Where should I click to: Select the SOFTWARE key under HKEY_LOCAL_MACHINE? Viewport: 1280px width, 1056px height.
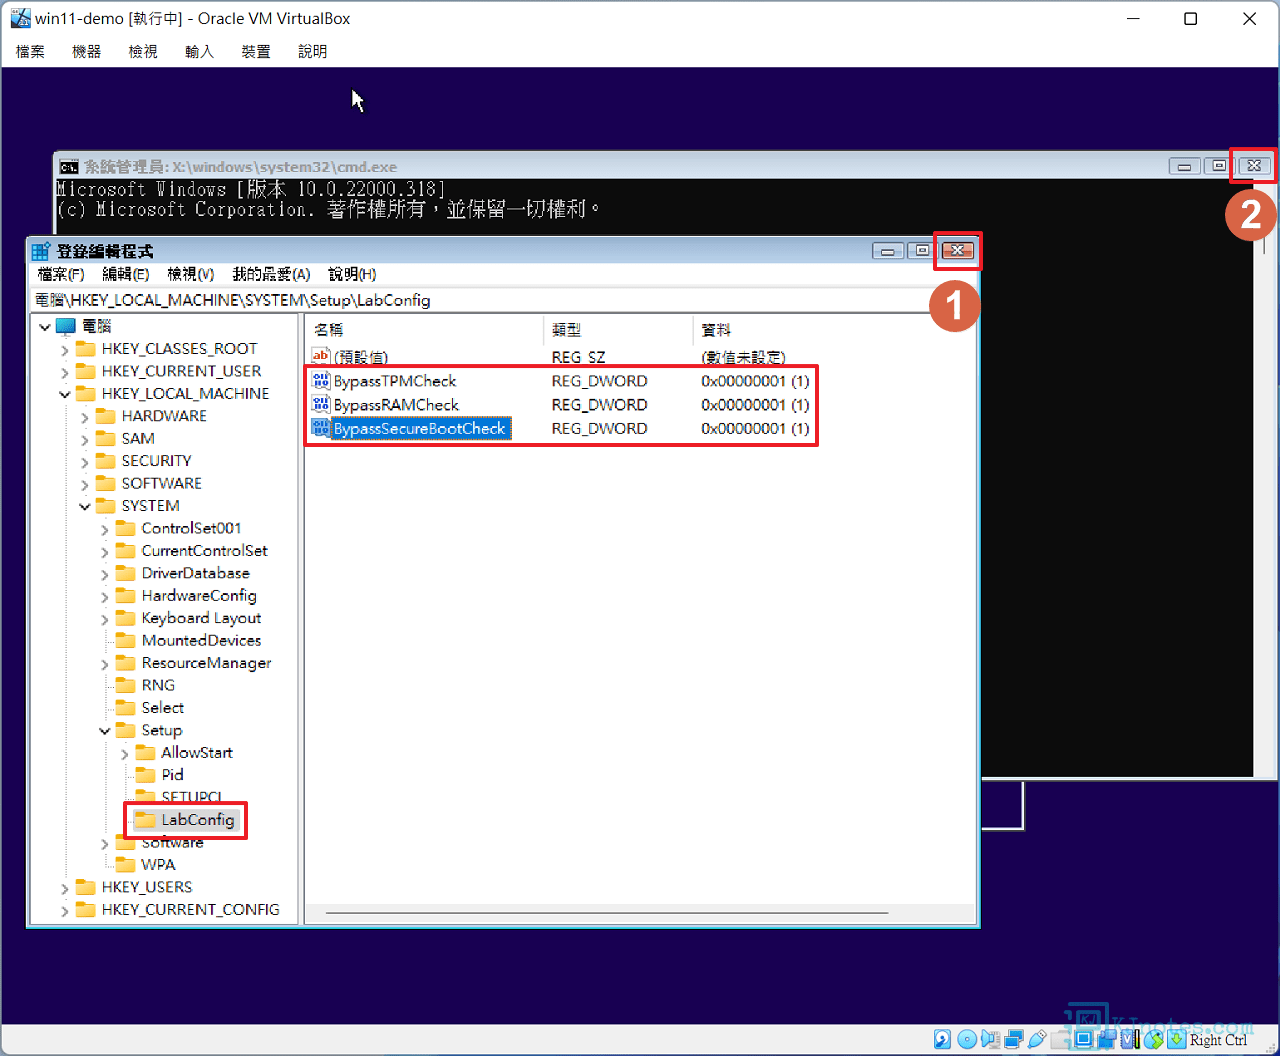pyautogui.click(x=161, y=483)
